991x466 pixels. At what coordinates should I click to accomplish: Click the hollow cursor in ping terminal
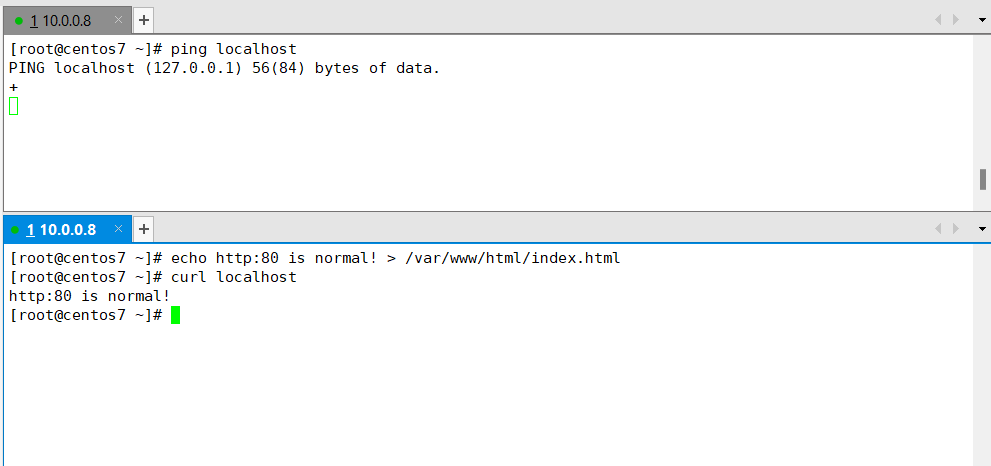coord(13,106)
